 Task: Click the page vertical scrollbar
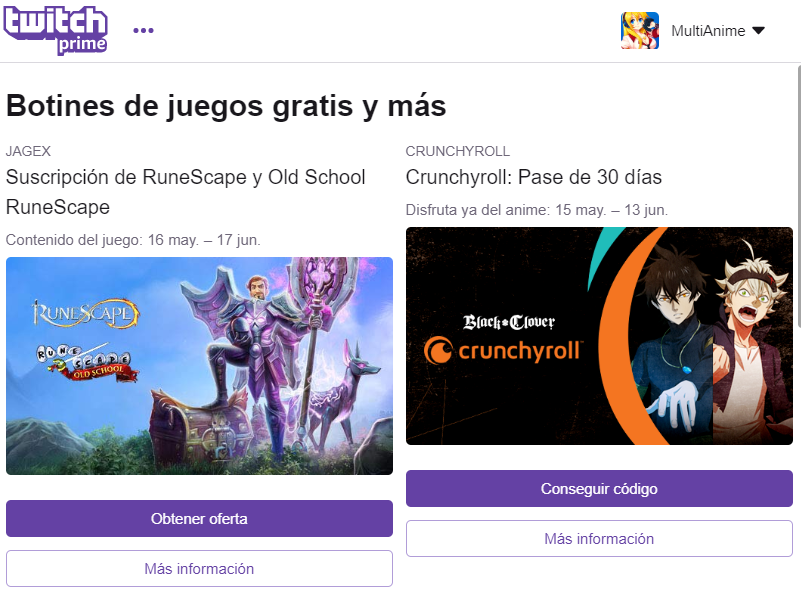(x=798, y=196)
